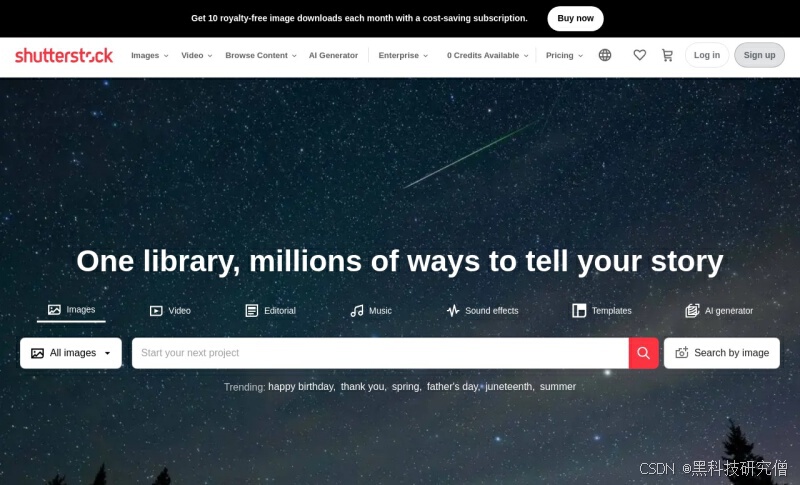Click the red magnifier search button
This screenshot has height=485, width=800.
[643, 353]
